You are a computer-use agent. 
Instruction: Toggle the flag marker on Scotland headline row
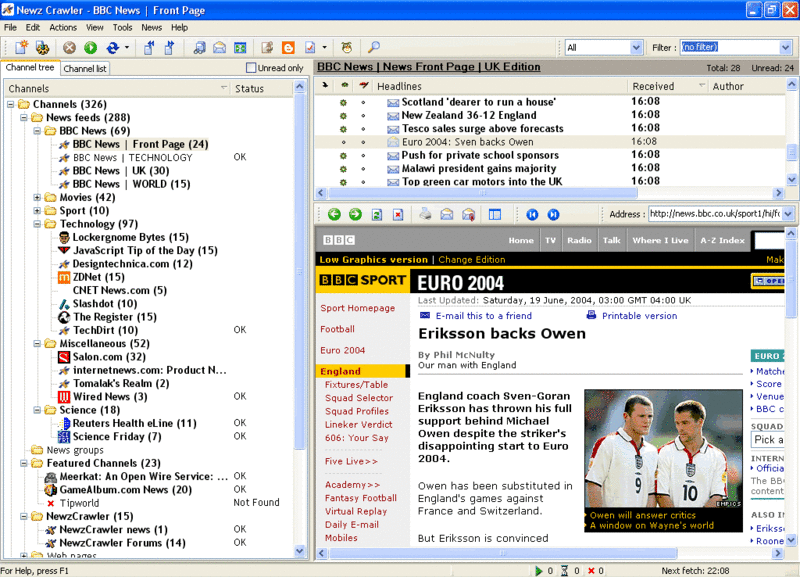(363, 102)
